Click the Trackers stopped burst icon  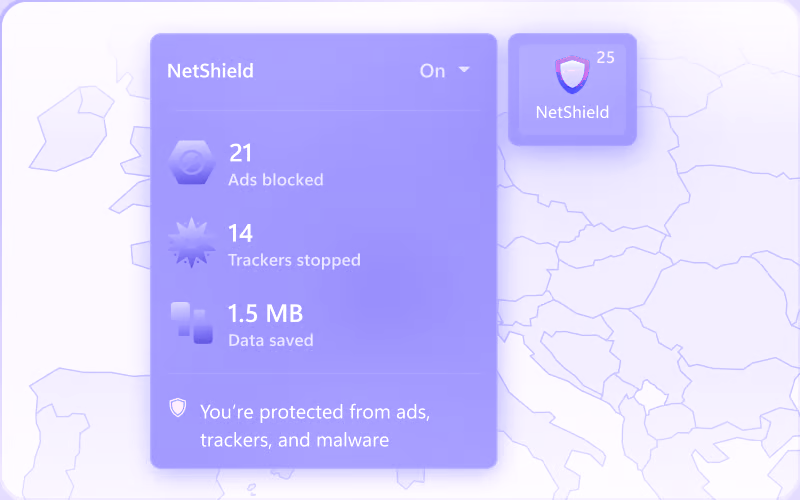tap(190, 244)
